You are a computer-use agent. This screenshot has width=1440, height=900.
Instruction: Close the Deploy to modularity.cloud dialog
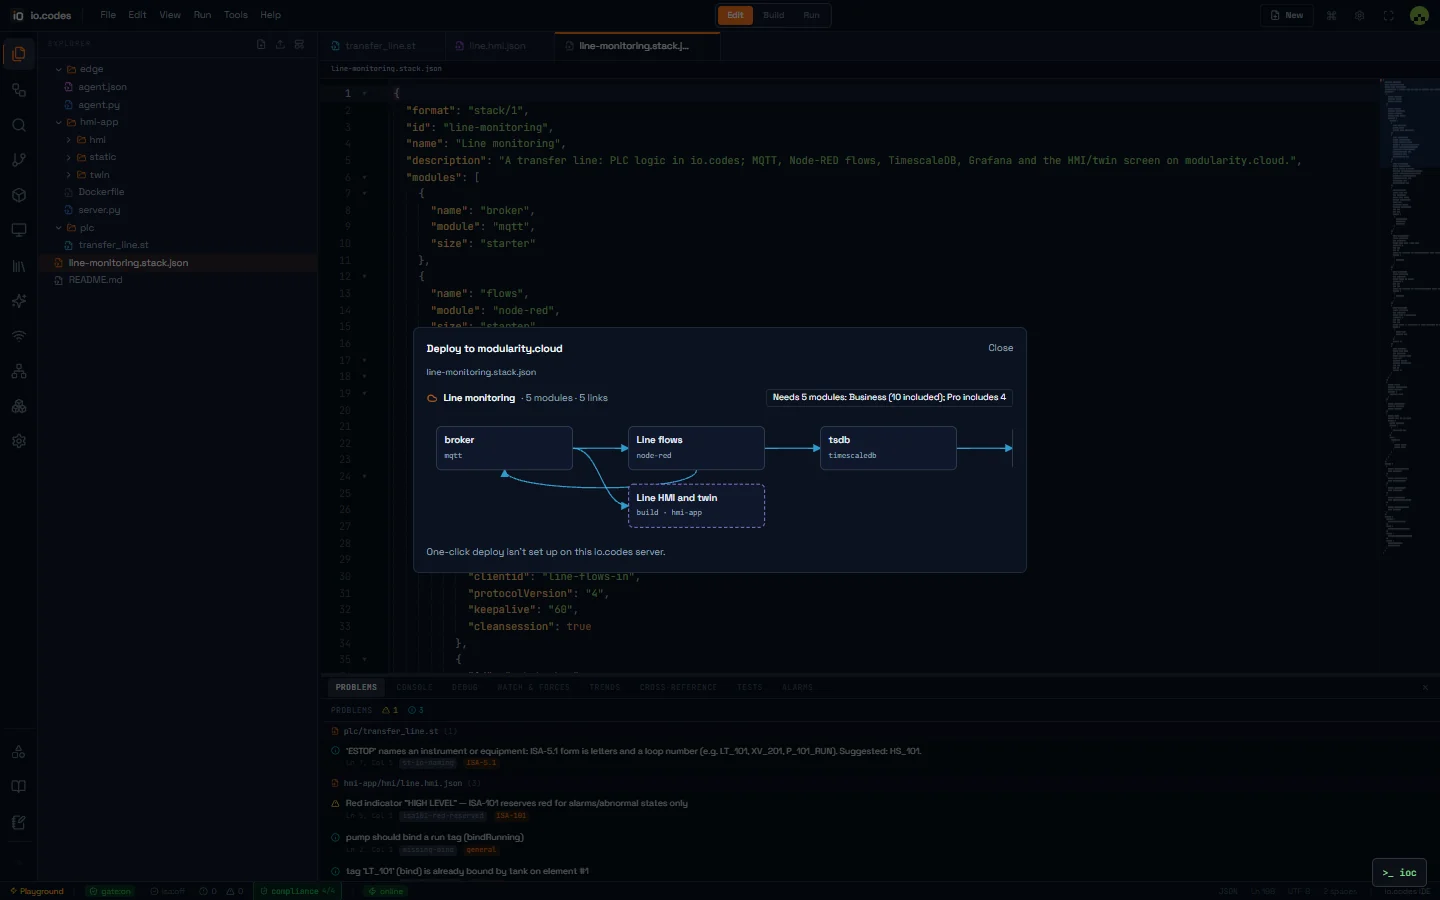[x=1000, y=348]
